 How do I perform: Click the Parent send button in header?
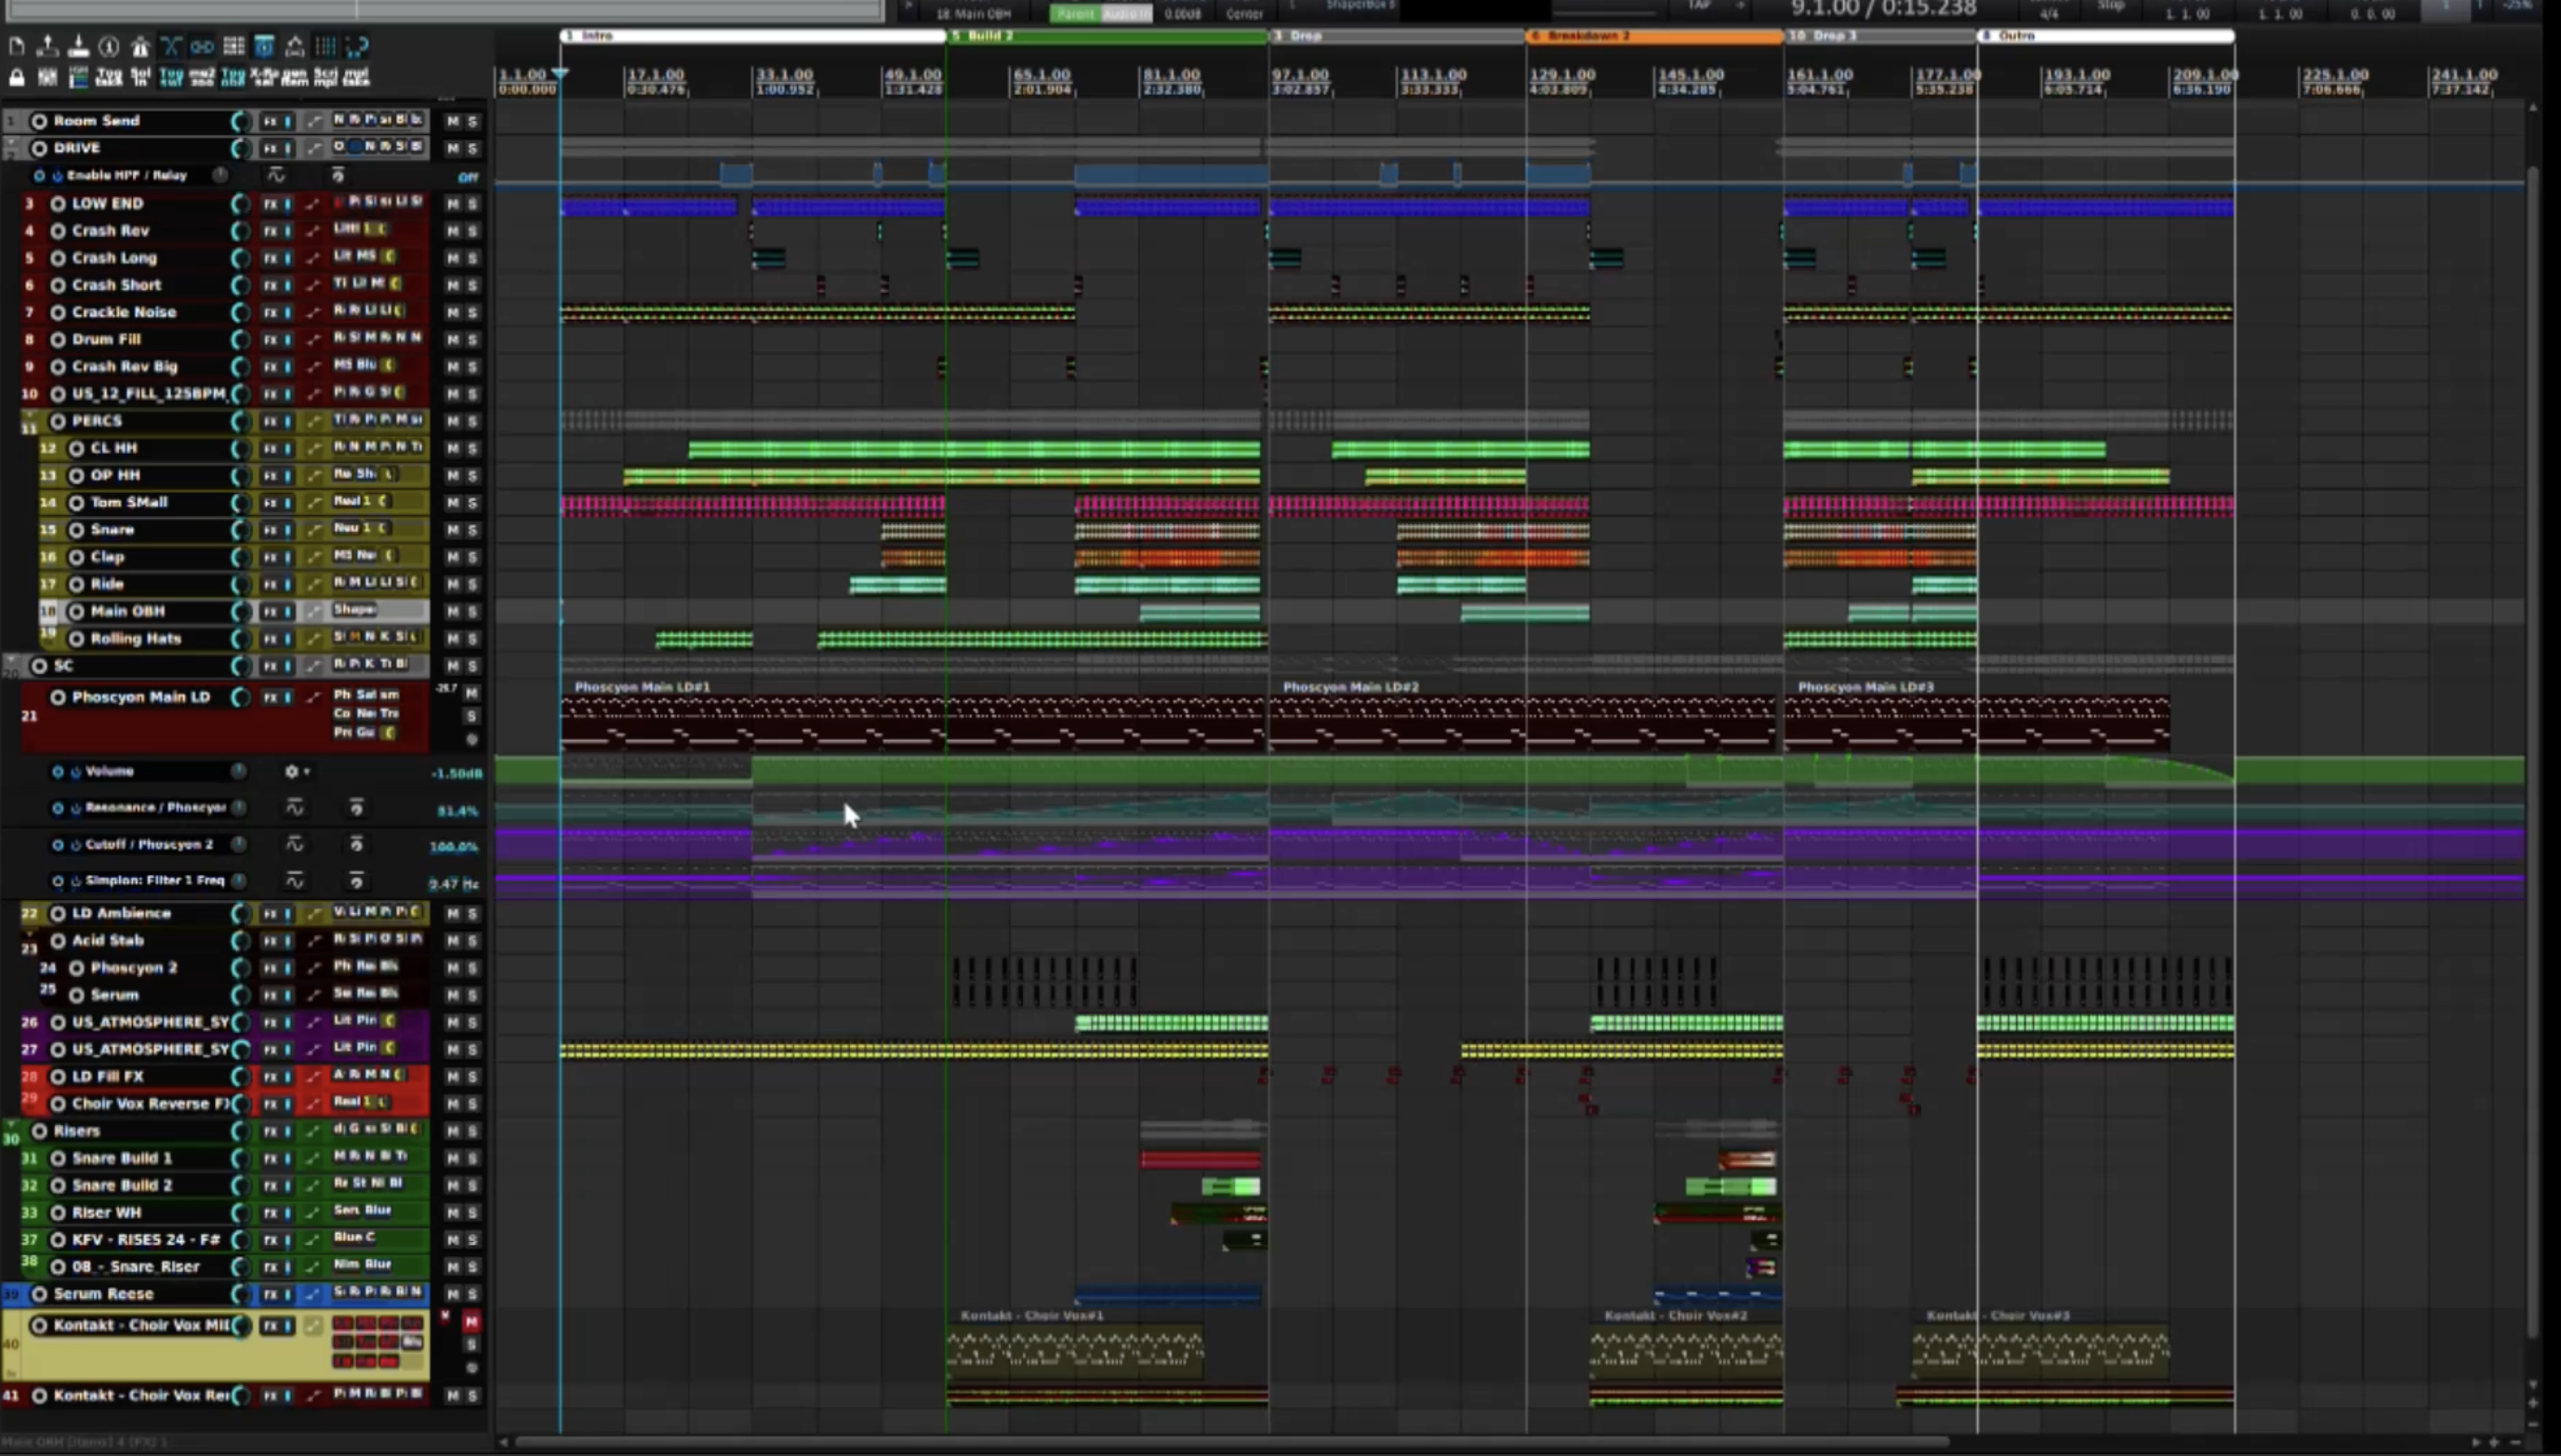click(1076, 14)
